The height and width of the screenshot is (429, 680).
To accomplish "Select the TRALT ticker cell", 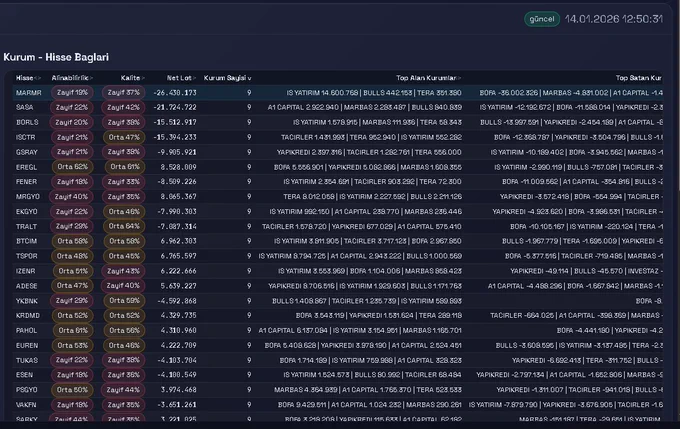I will click(26, 226).
